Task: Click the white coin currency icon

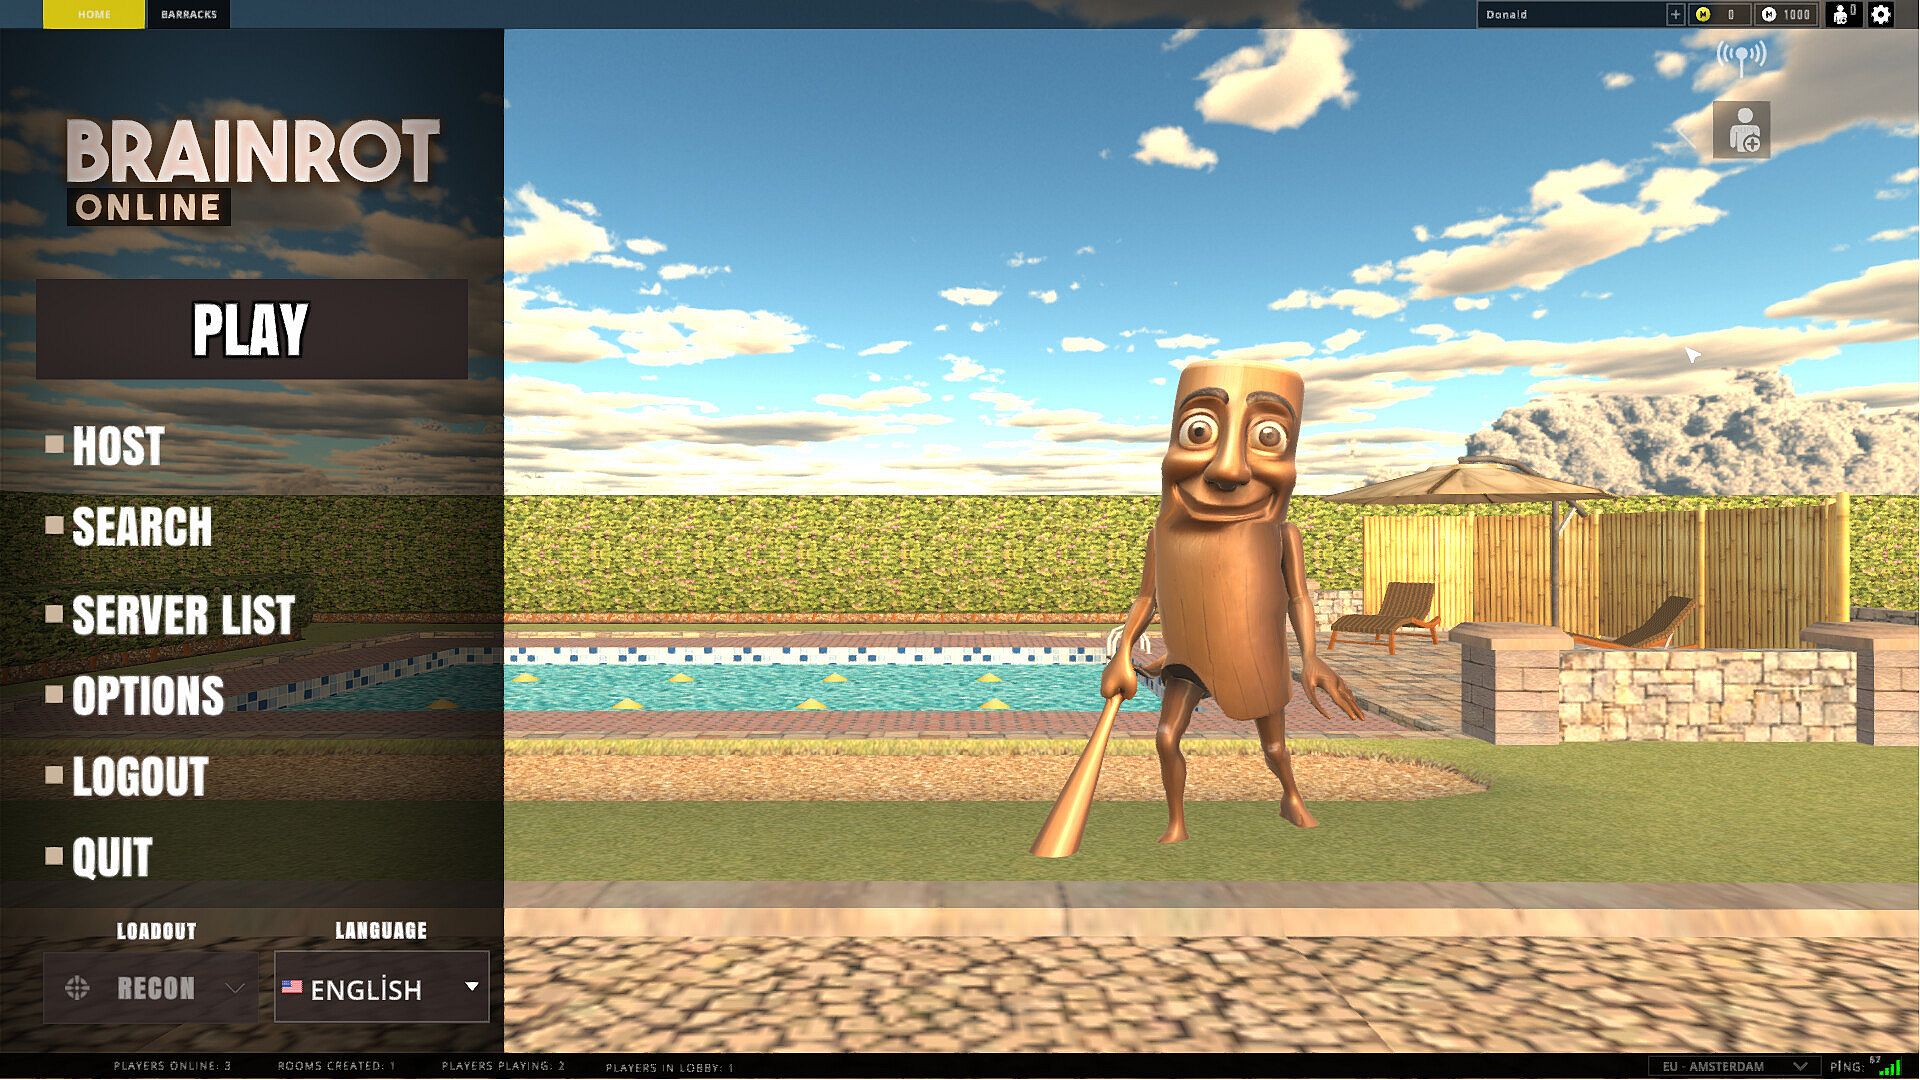Action: click(1769, 14)
